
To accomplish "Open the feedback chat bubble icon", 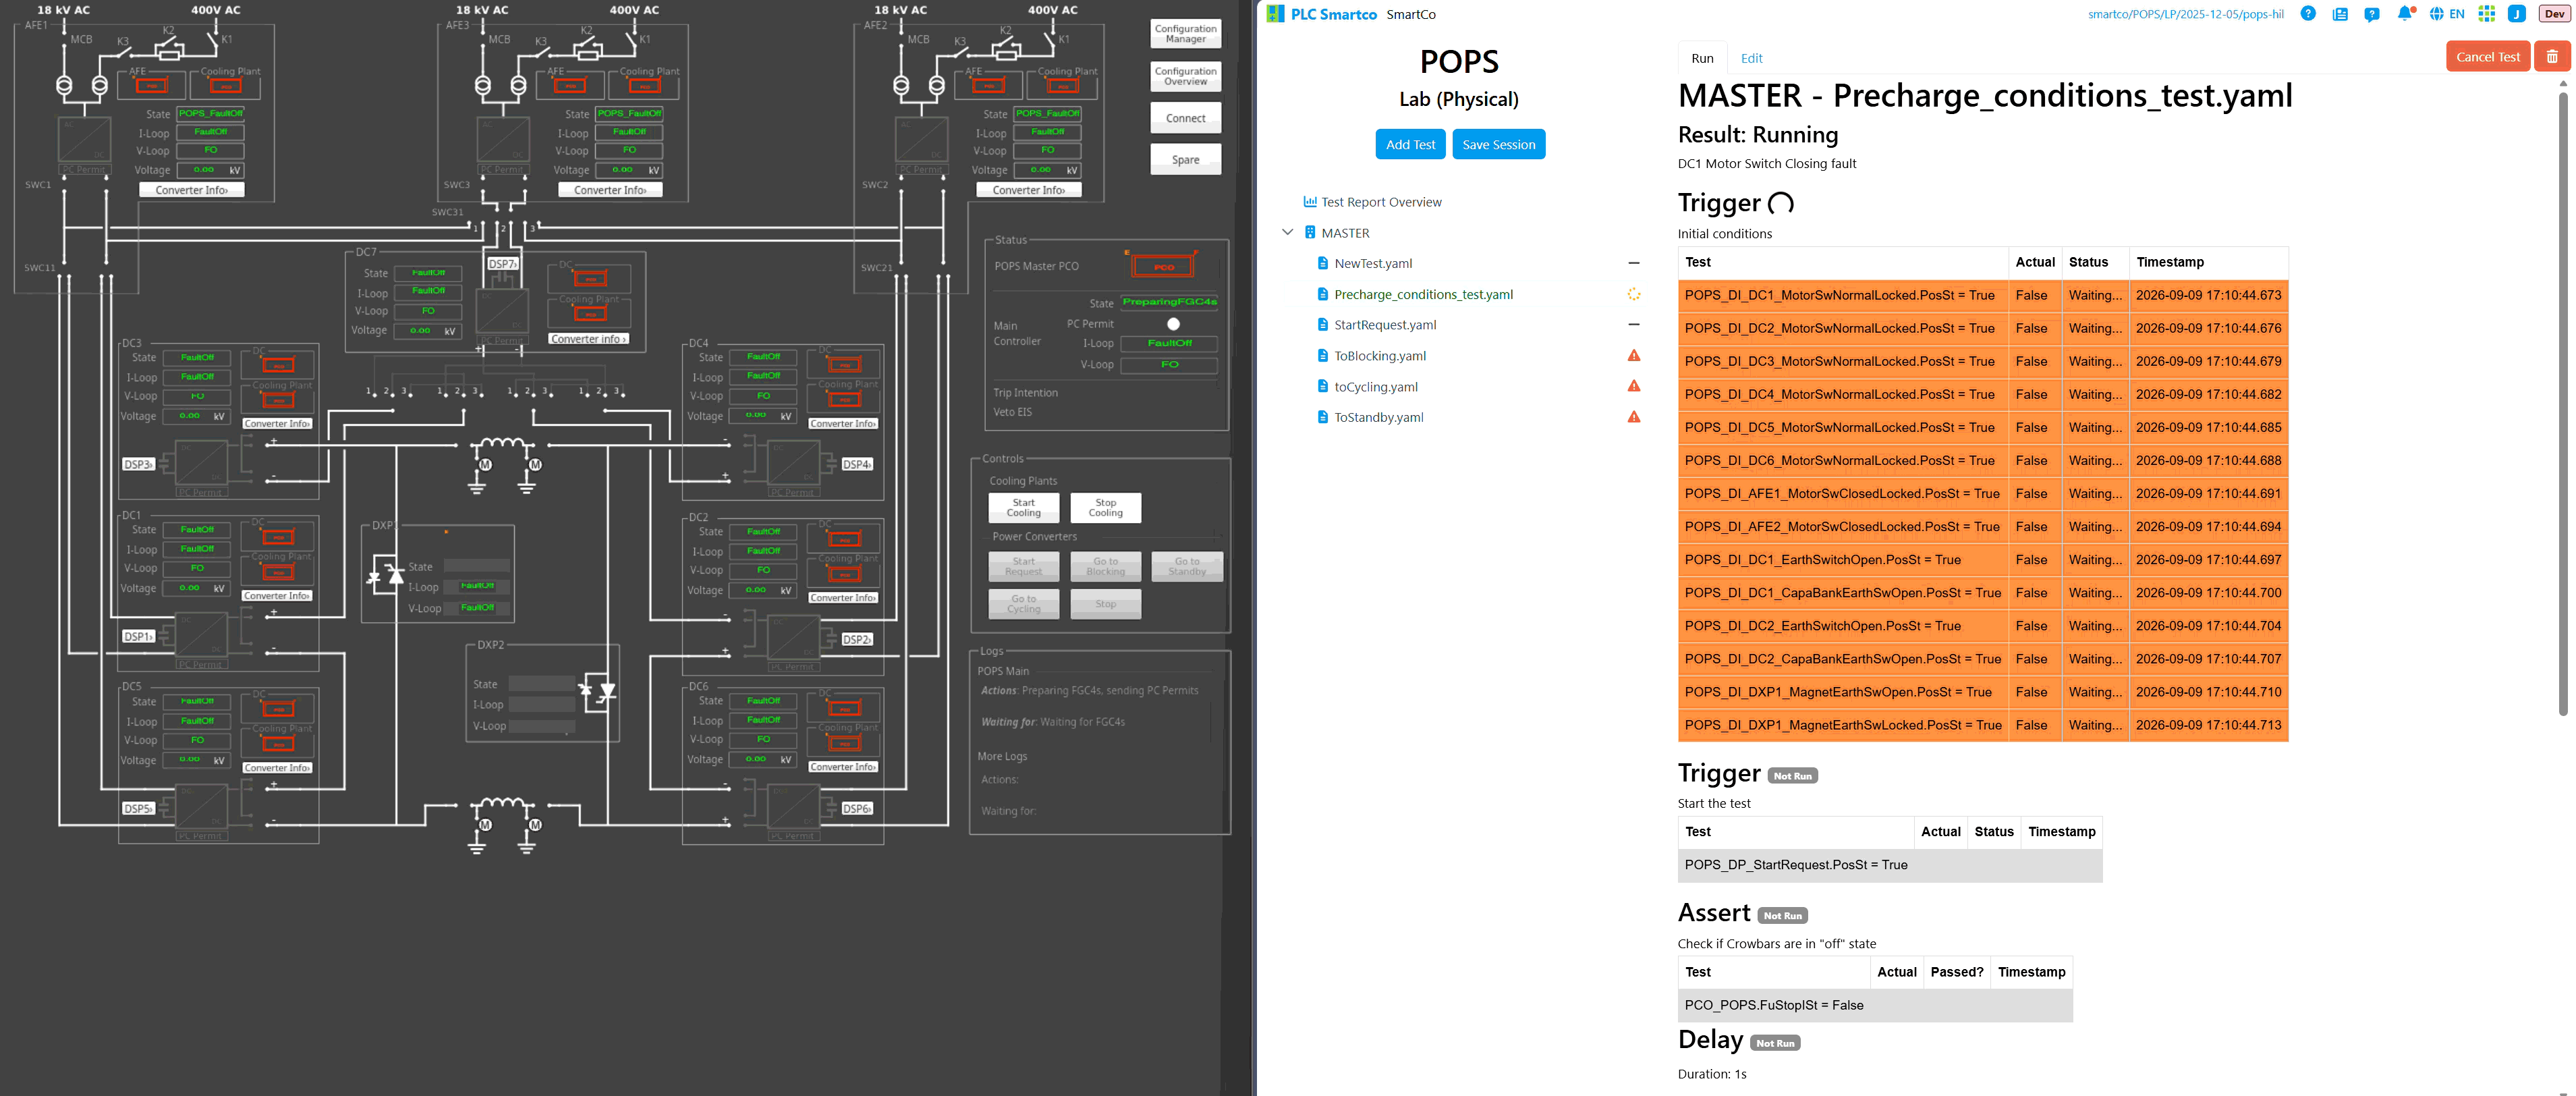I will click(x=2372, y=14).
